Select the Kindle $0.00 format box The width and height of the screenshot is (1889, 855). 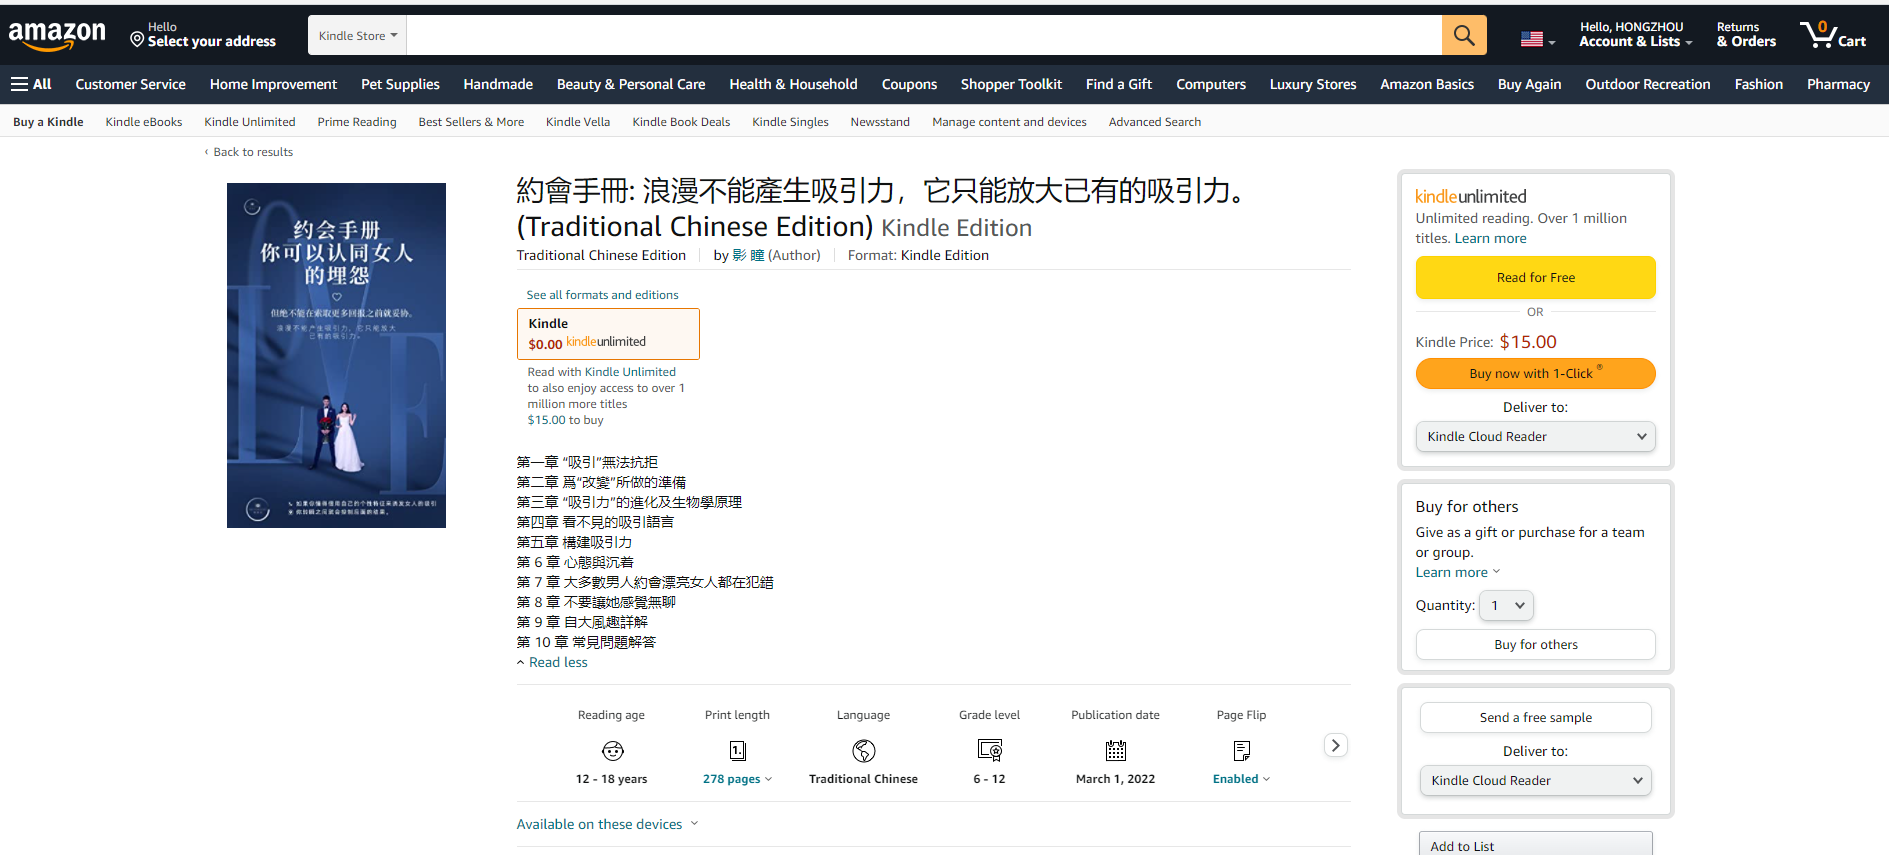(x=608, y=333)
